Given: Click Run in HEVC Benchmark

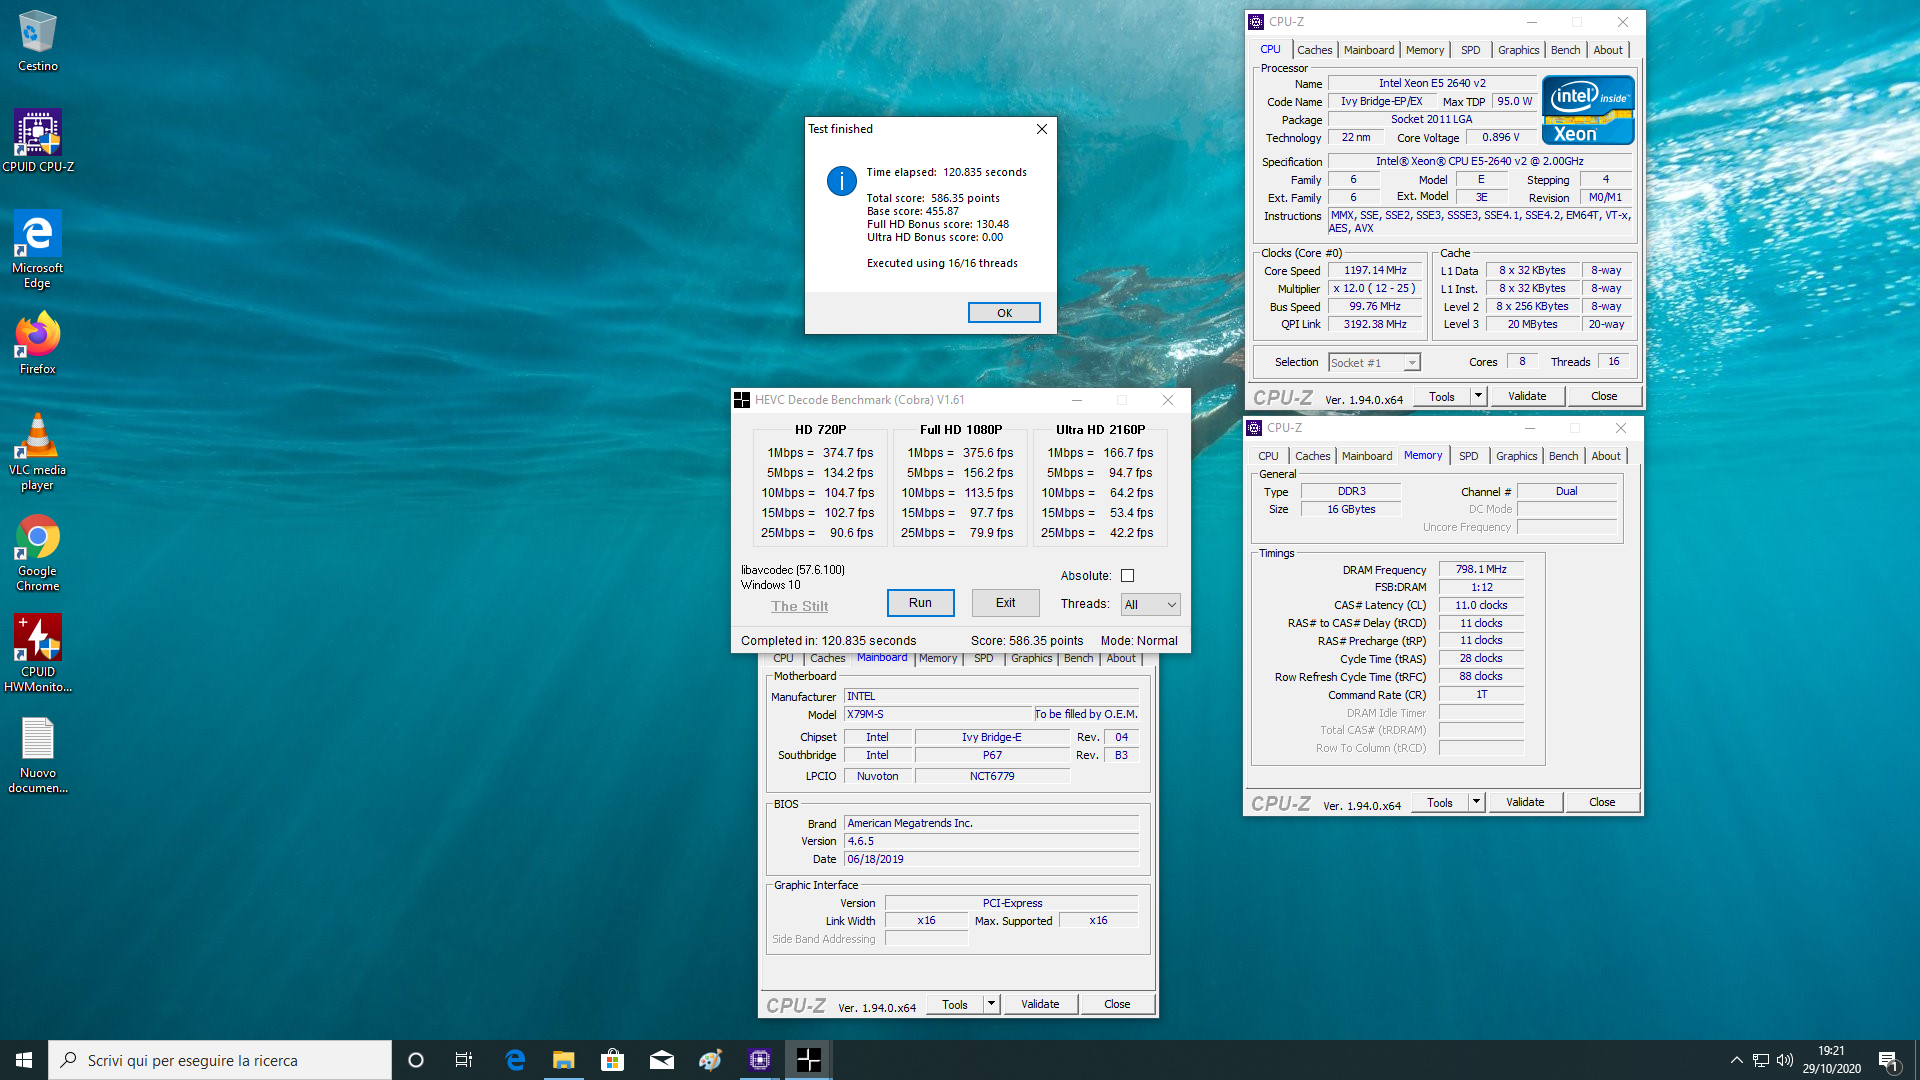Looking at the screenshot, I should [x=920, y=603].
